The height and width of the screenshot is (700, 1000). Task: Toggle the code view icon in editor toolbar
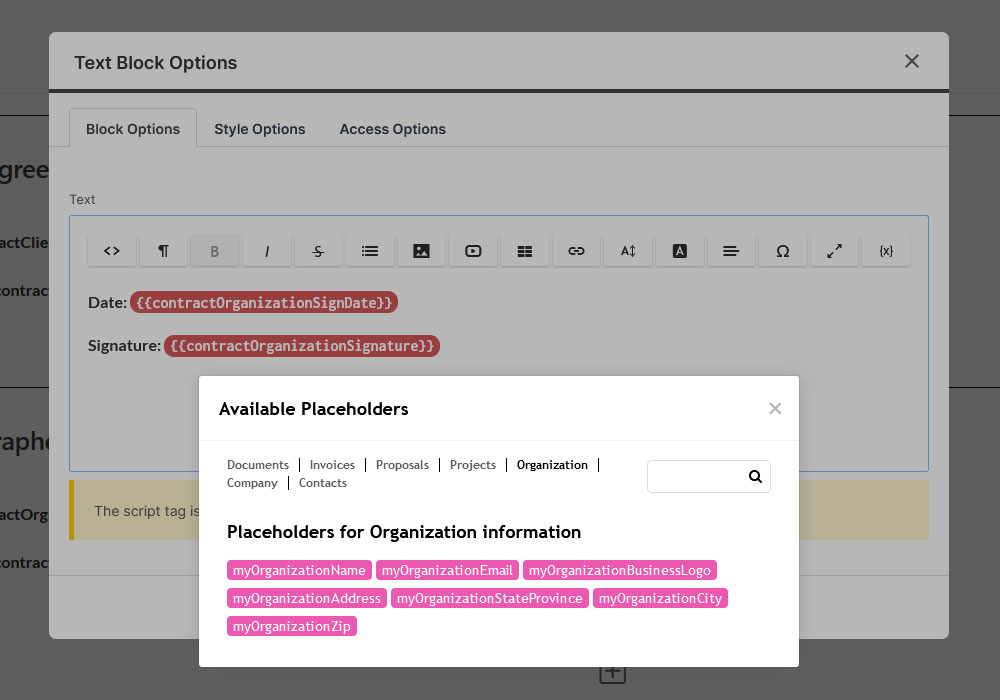[x=112, y=251]
